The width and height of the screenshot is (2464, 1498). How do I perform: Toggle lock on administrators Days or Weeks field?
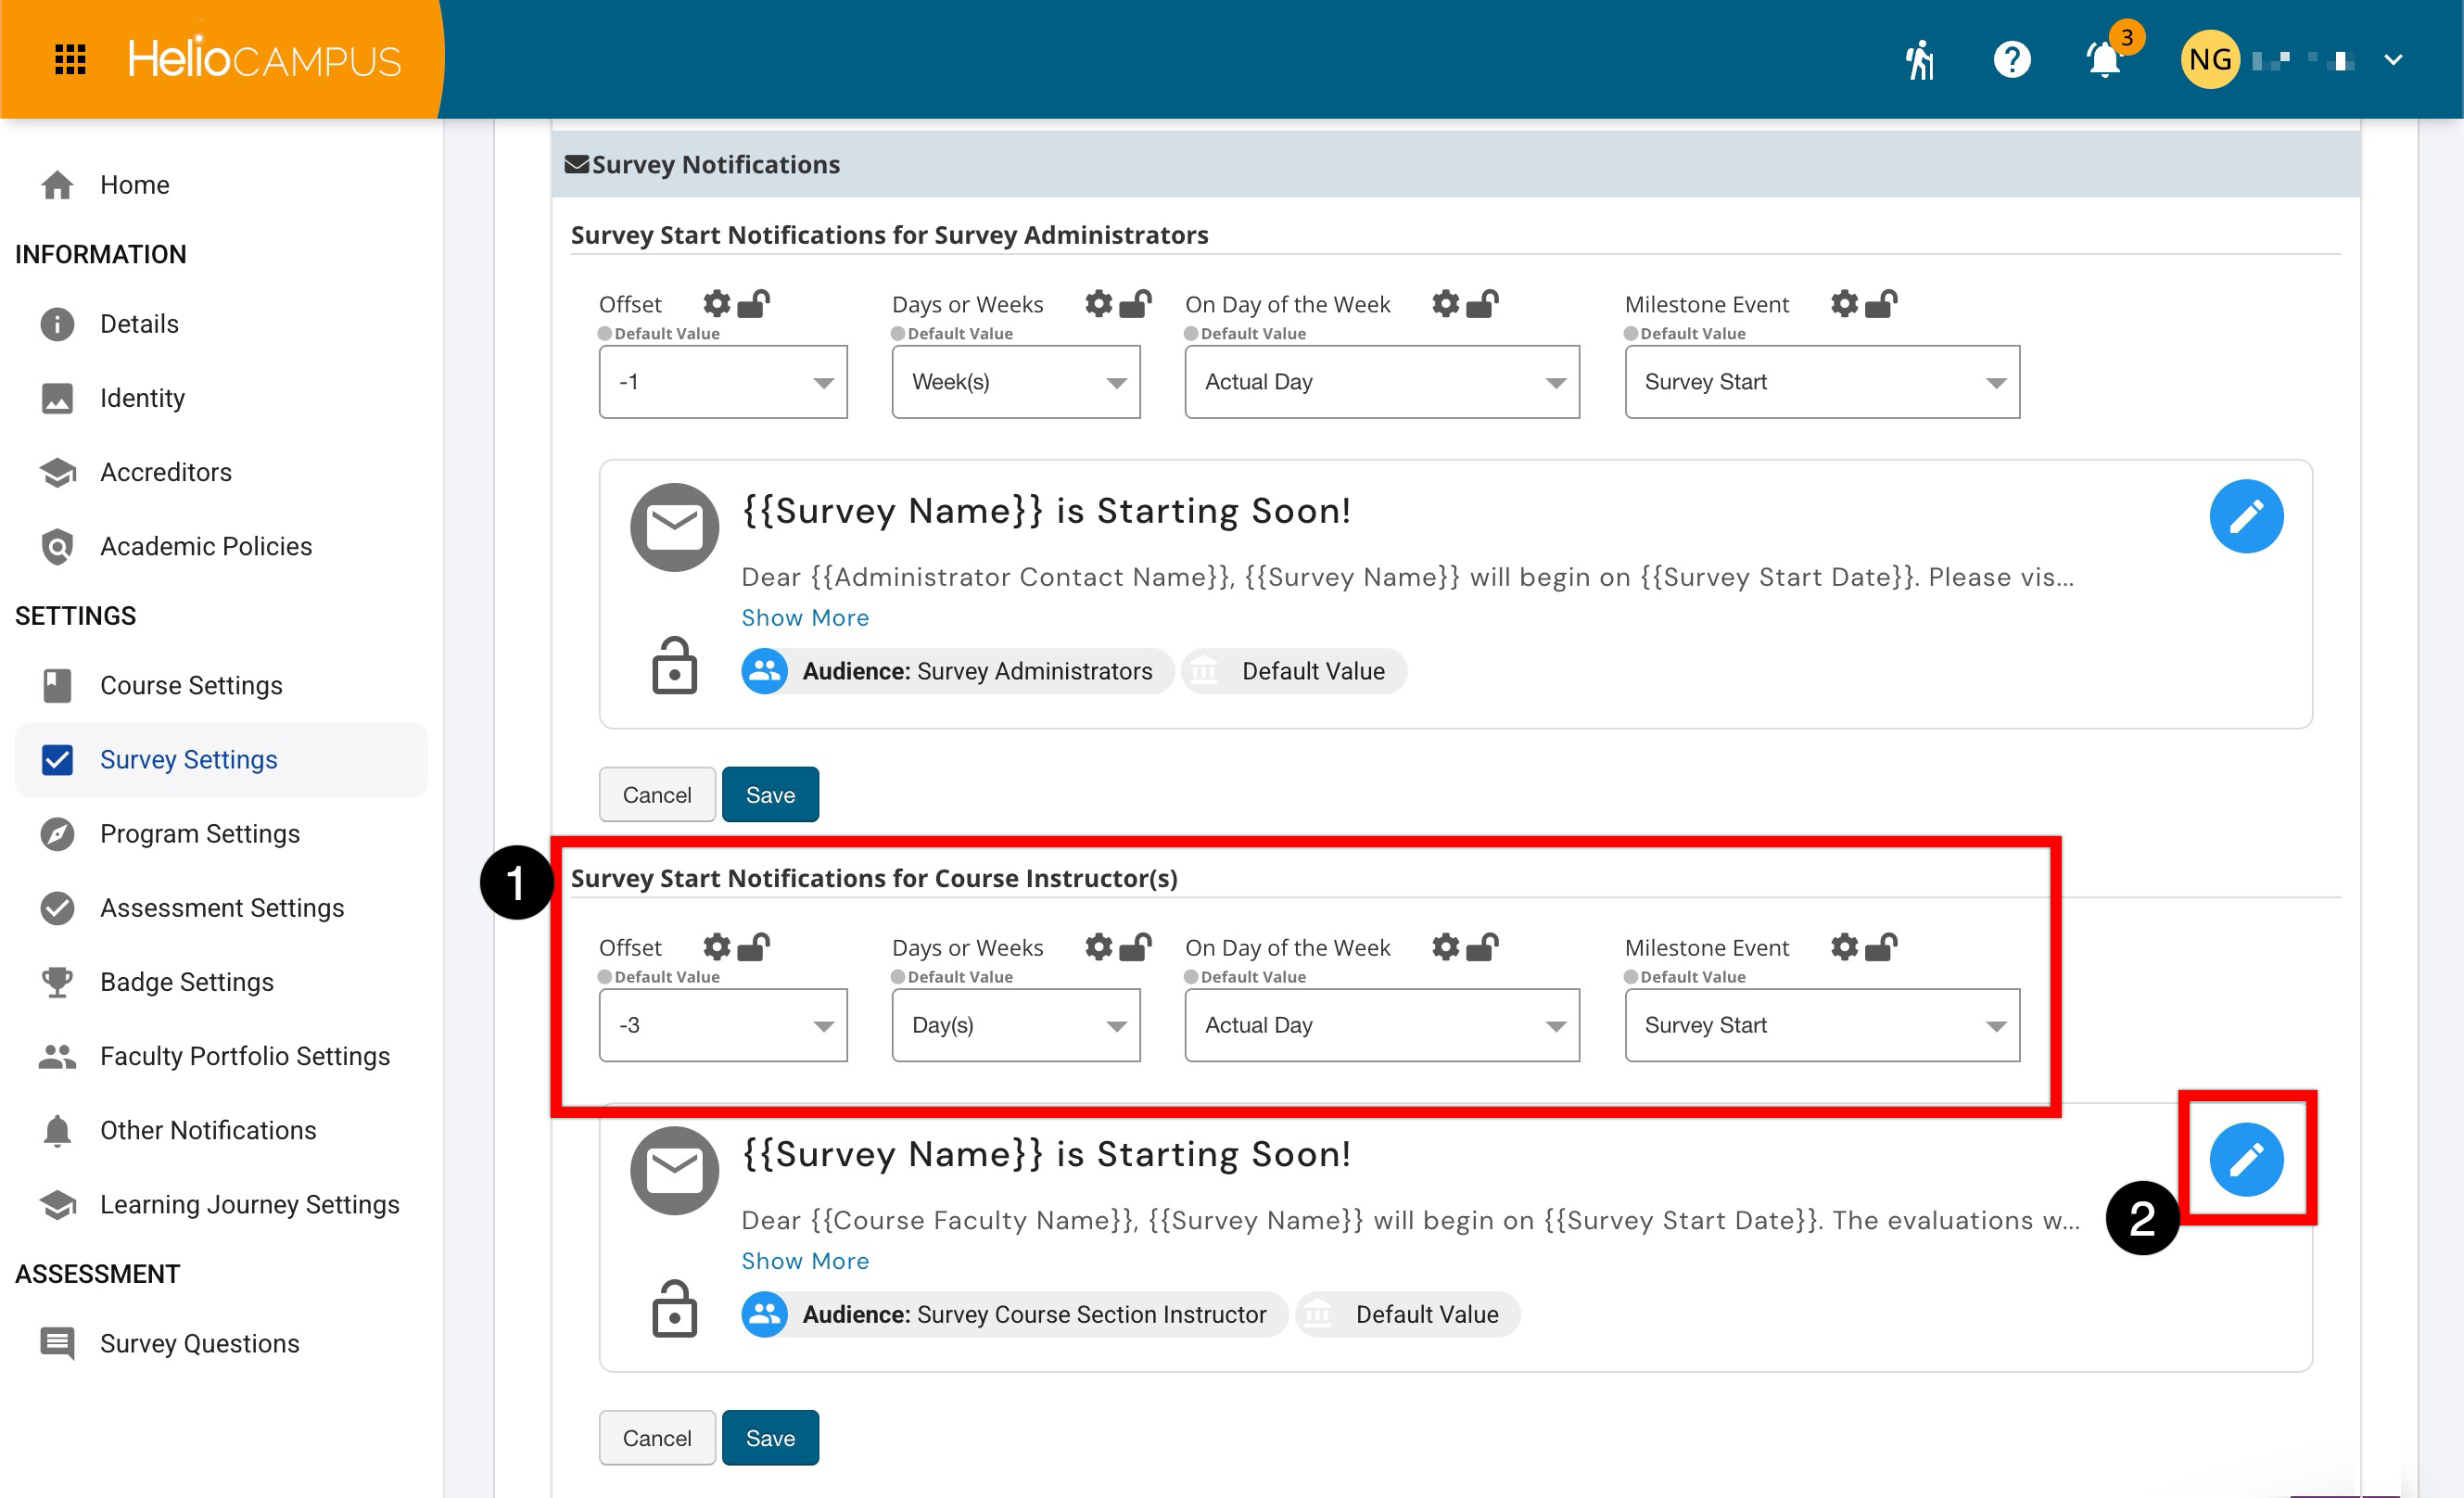[x=1135, y=303]
